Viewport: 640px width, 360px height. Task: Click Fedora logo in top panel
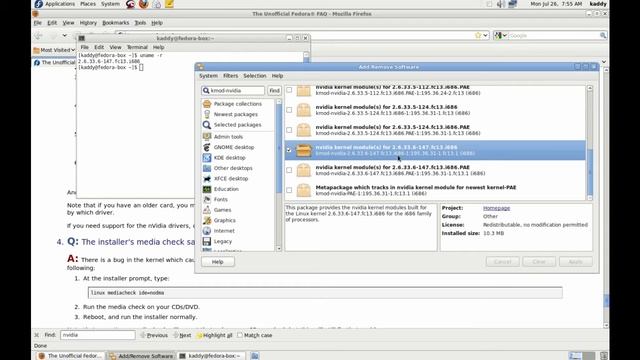click(x=38, y=4)
